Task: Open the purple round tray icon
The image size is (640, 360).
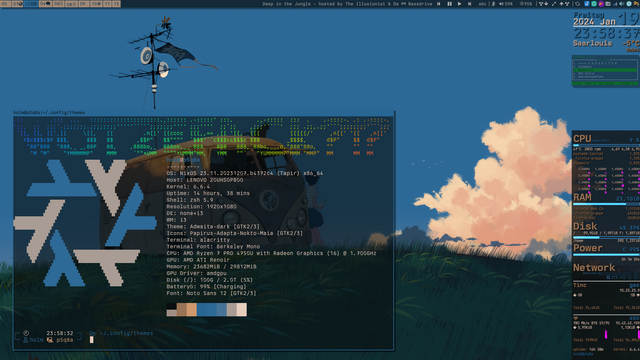Action: (x=601, y=4)
